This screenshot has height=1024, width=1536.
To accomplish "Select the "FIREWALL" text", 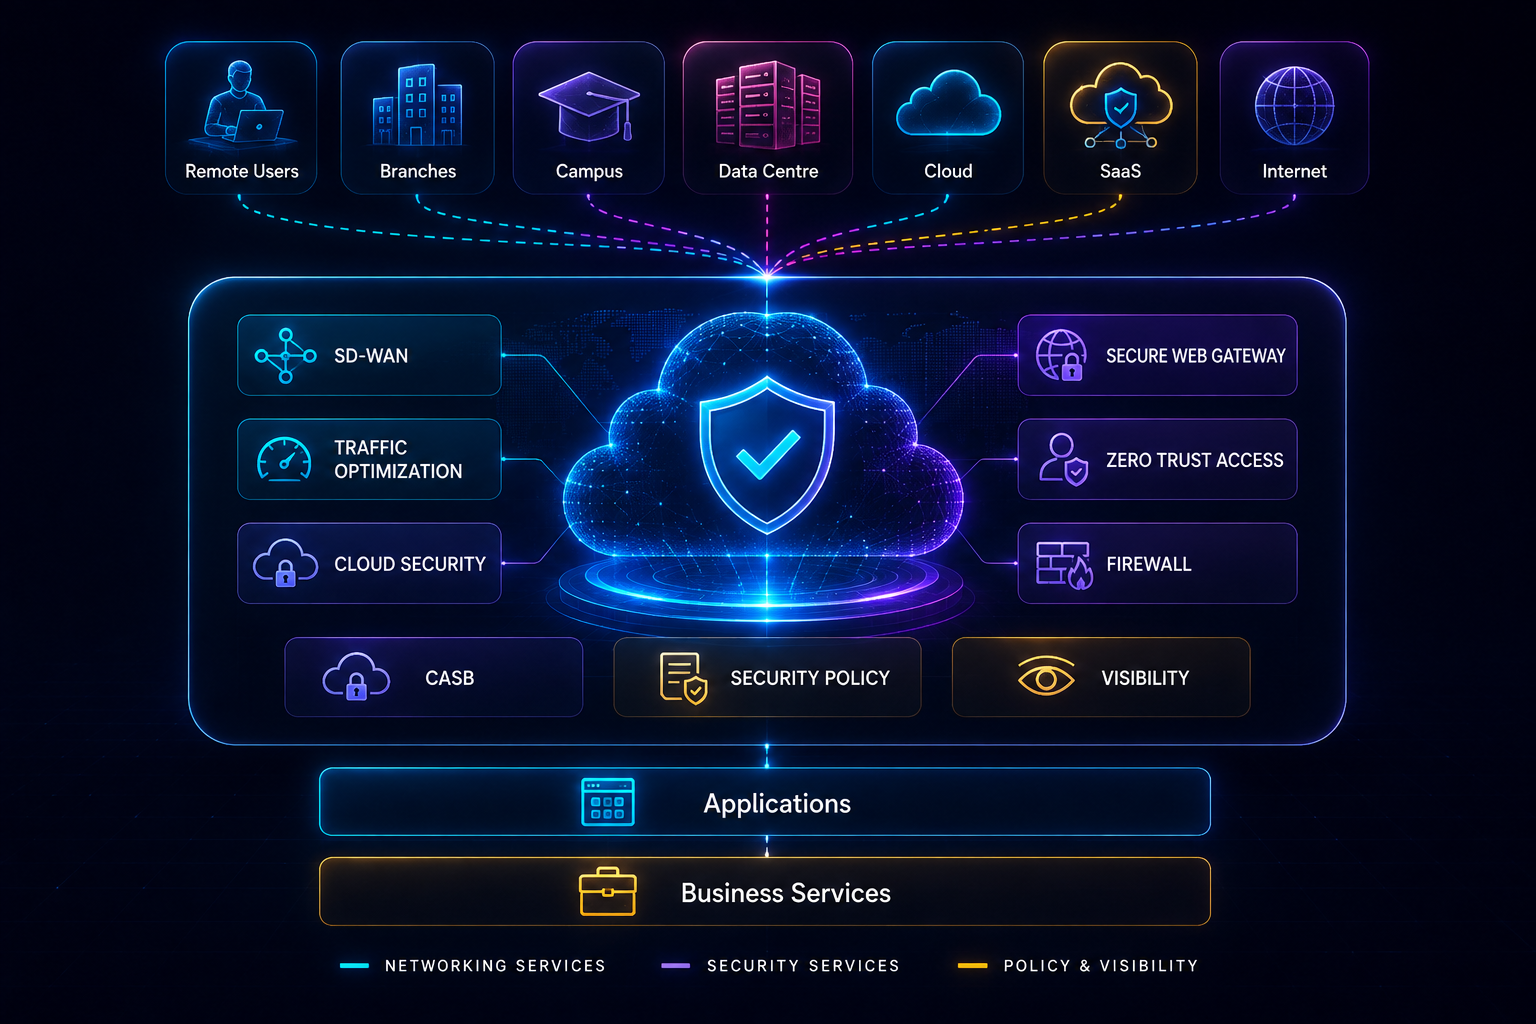I will (1149, 565).
